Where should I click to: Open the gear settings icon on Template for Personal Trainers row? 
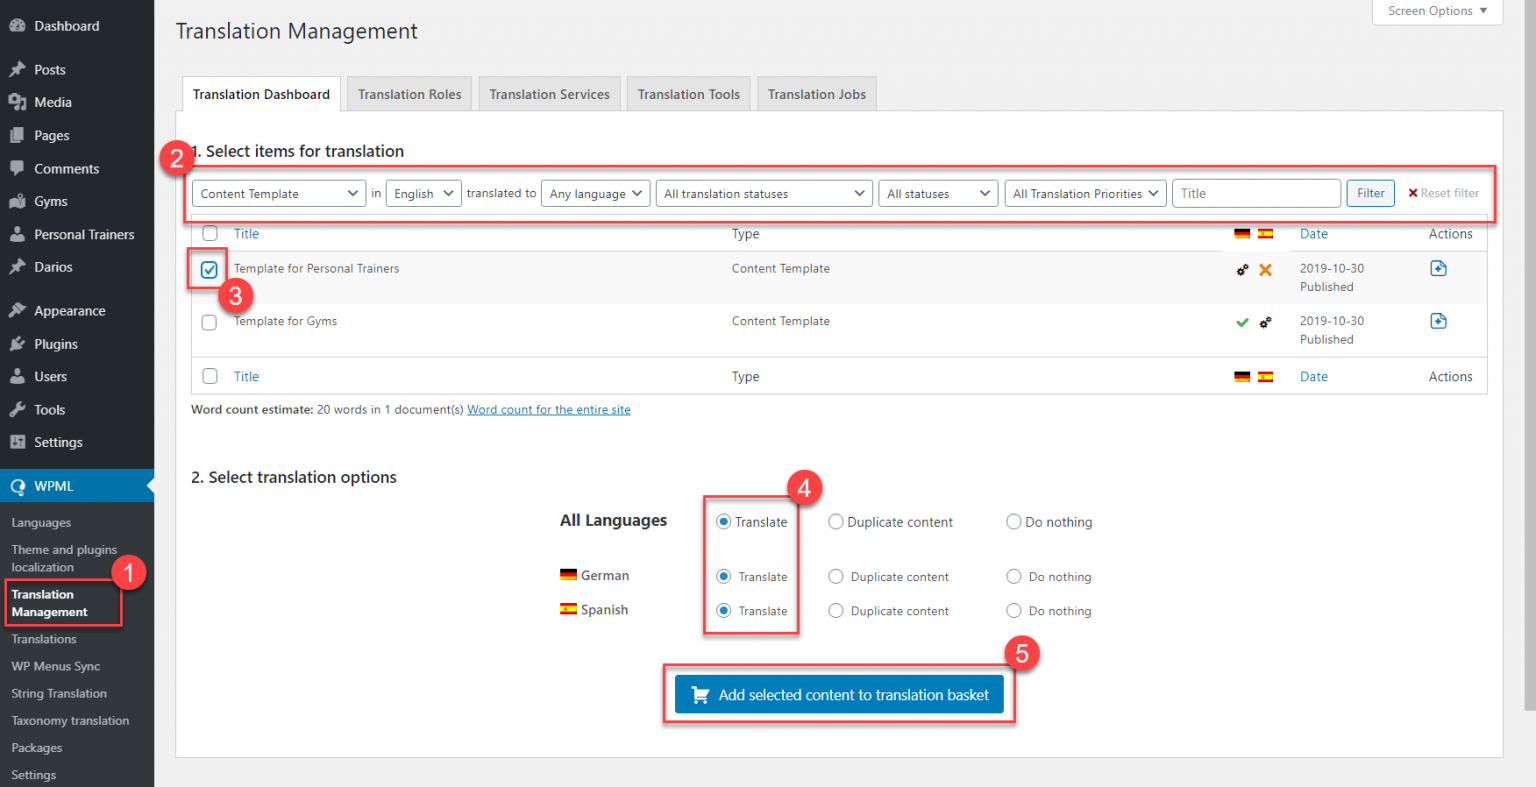(1242, 268)
